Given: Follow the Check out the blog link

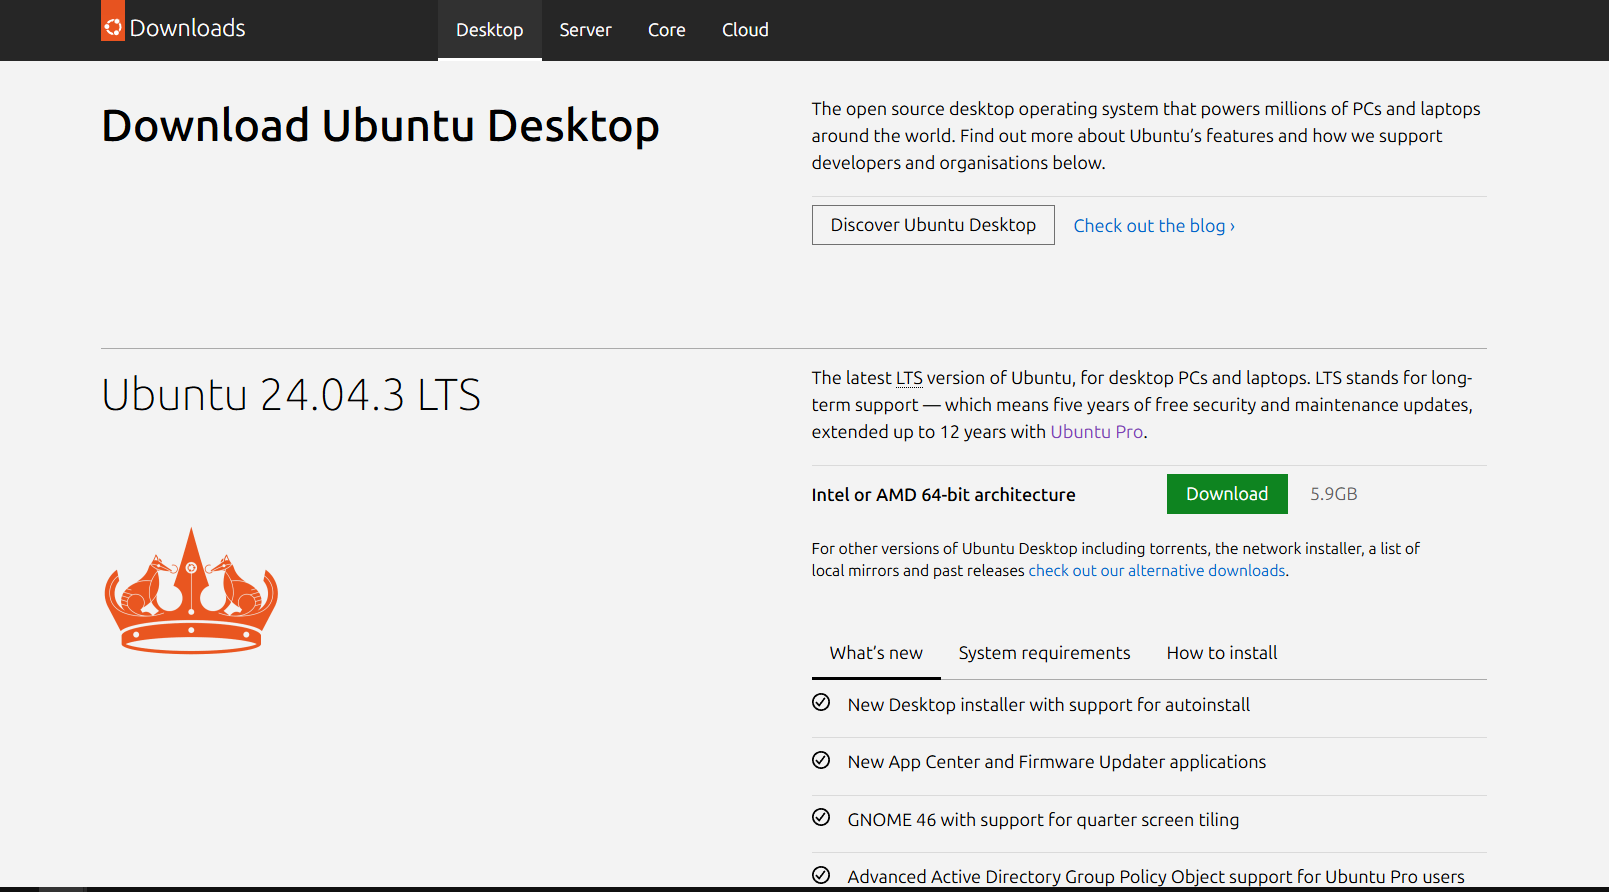Looking at the screenshot, I should 1154,226.
